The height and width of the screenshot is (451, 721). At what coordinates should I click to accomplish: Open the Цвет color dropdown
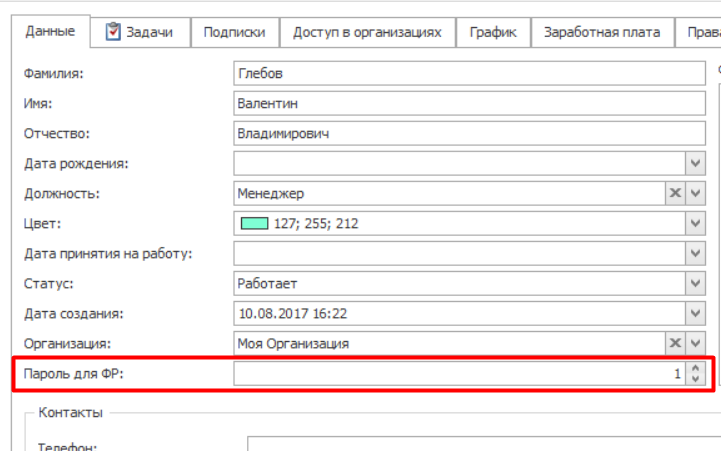(x=696, y=223)
